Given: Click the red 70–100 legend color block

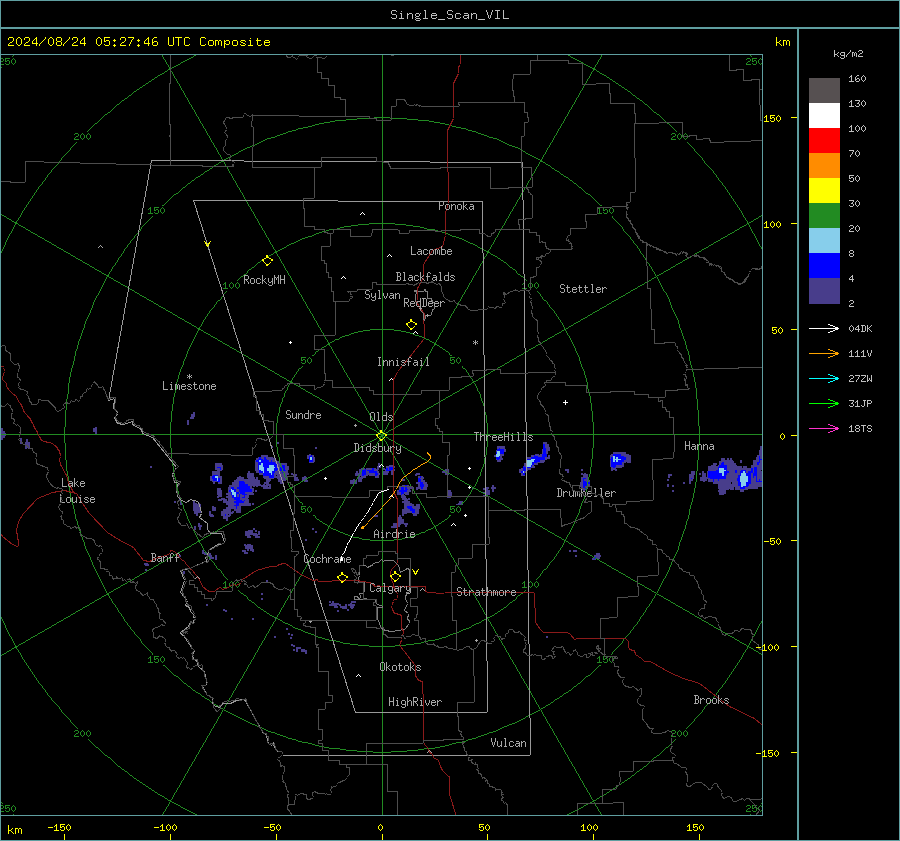Looking at the screenshot, I should tap(824, 141).
